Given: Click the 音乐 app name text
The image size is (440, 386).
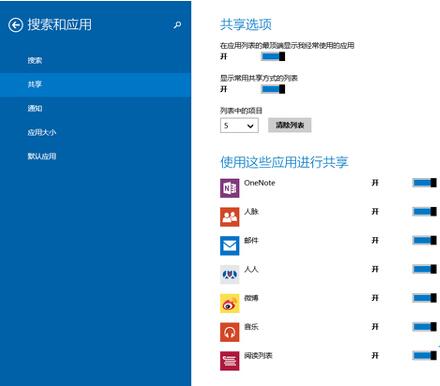Looking at the screenshot, I should (x=251, y=327).
